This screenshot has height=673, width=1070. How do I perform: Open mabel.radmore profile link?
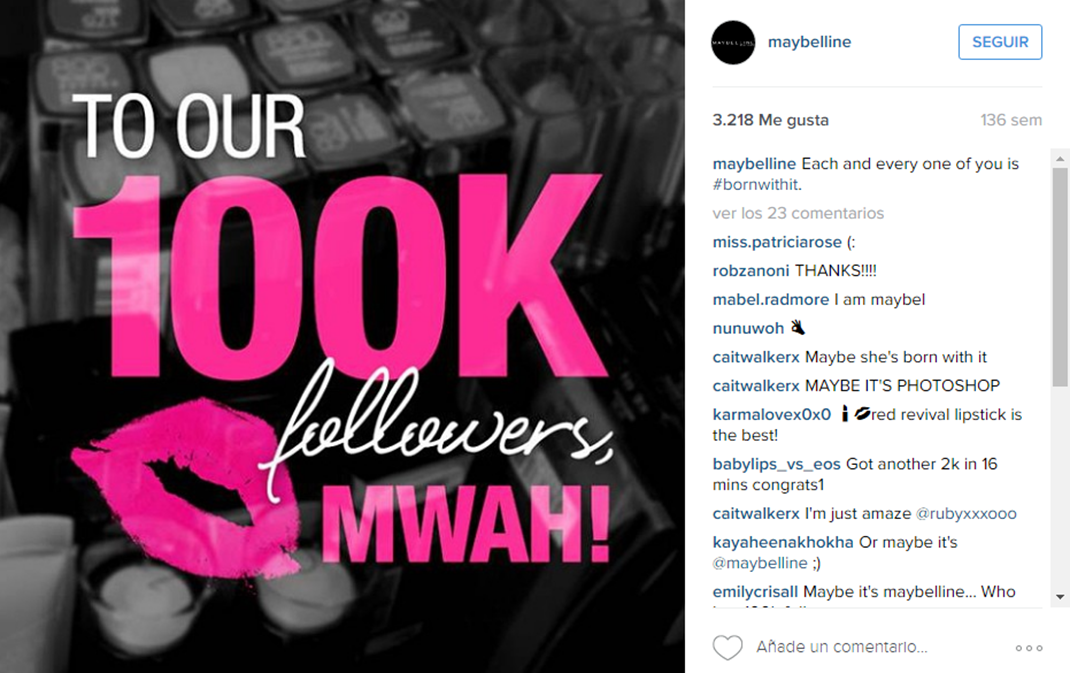point(770,300)
